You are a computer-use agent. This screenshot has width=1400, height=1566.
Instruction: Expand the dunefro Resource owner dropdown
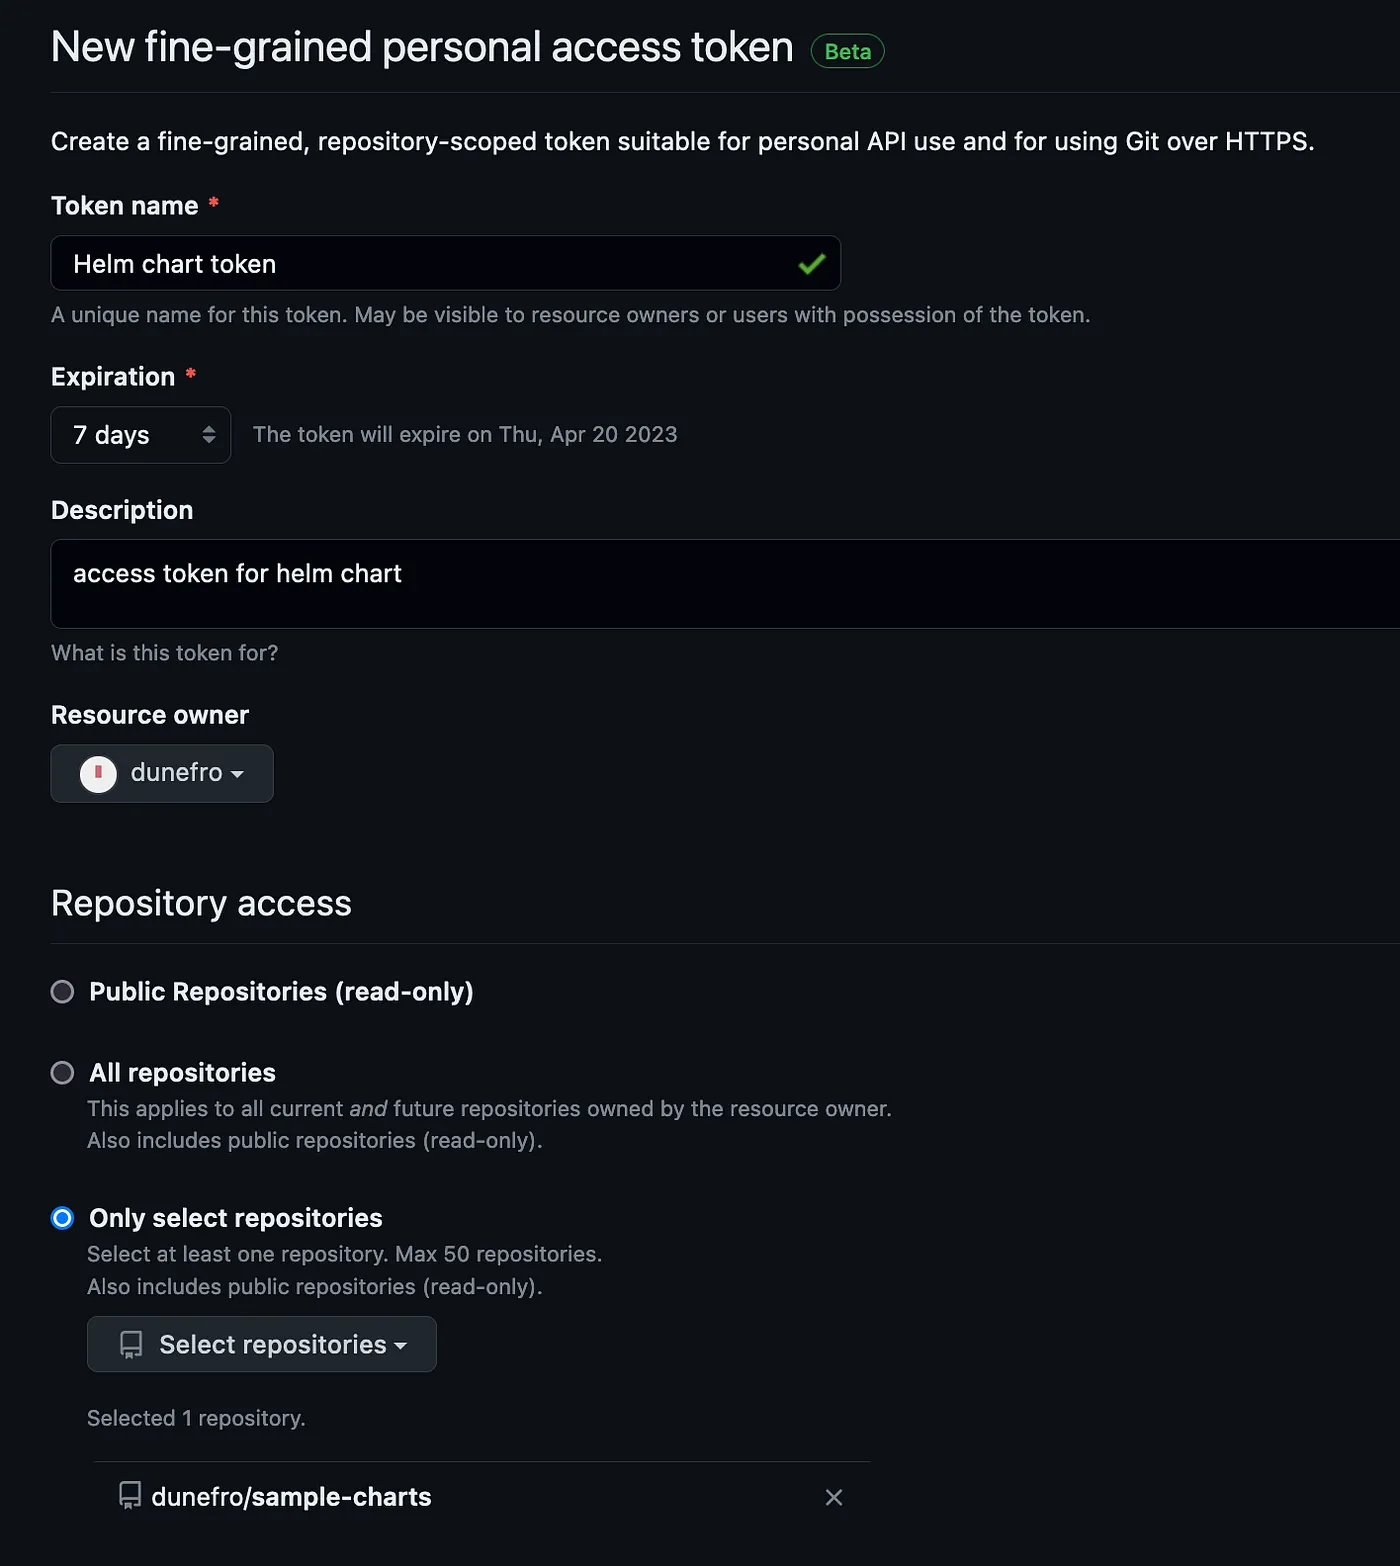click(162, 773)
